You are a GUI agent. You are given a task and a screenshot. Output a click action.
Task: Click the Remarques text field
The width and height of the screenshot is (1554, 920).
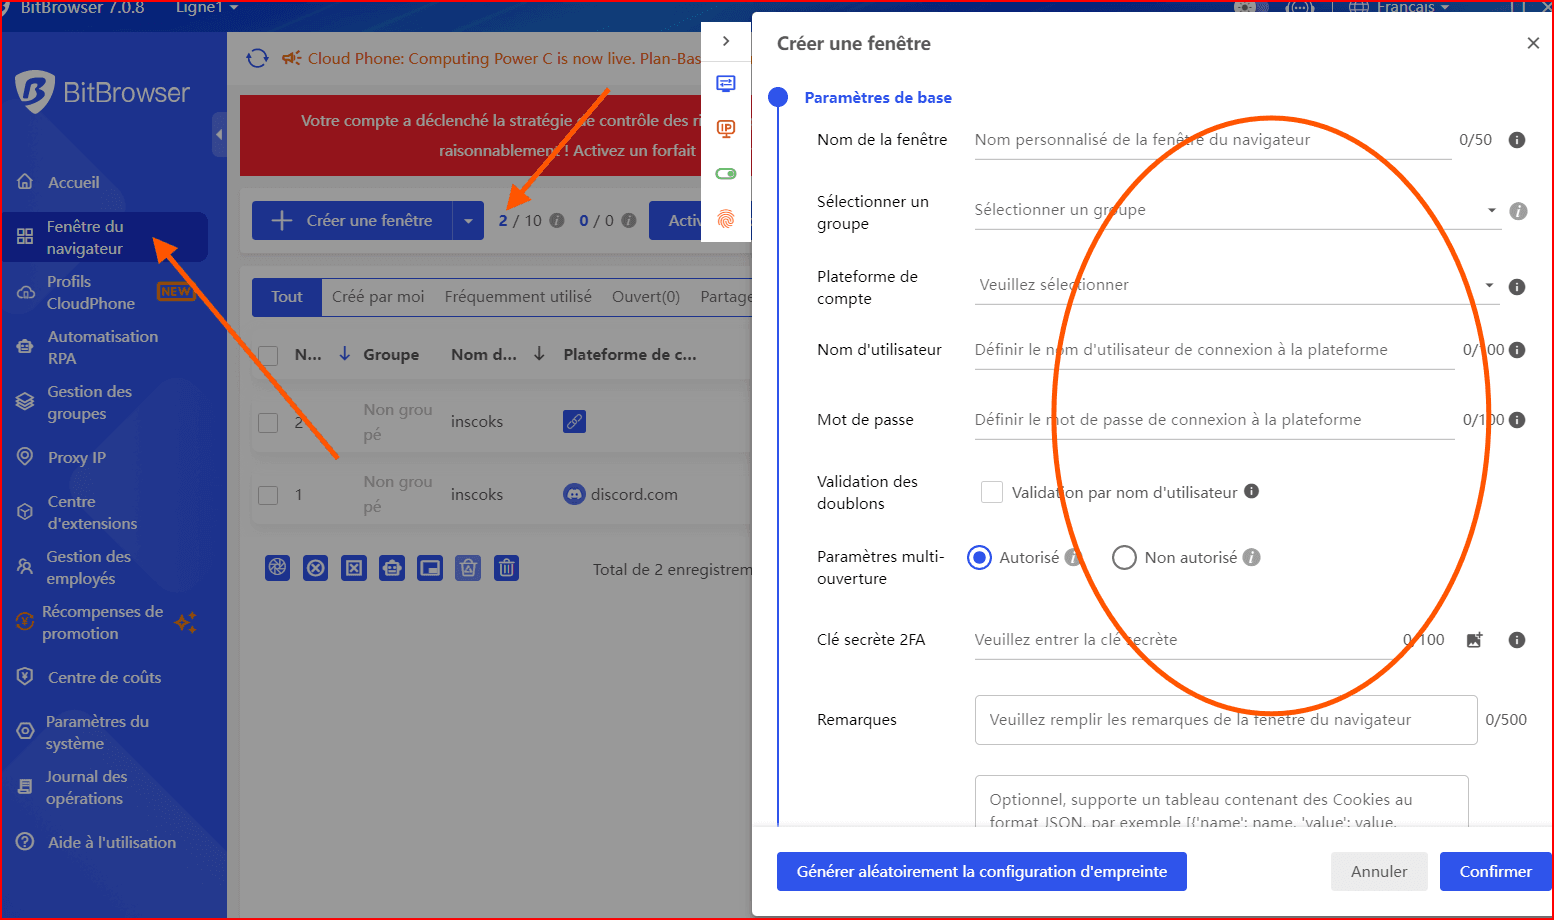click(x=1225, y=720)
